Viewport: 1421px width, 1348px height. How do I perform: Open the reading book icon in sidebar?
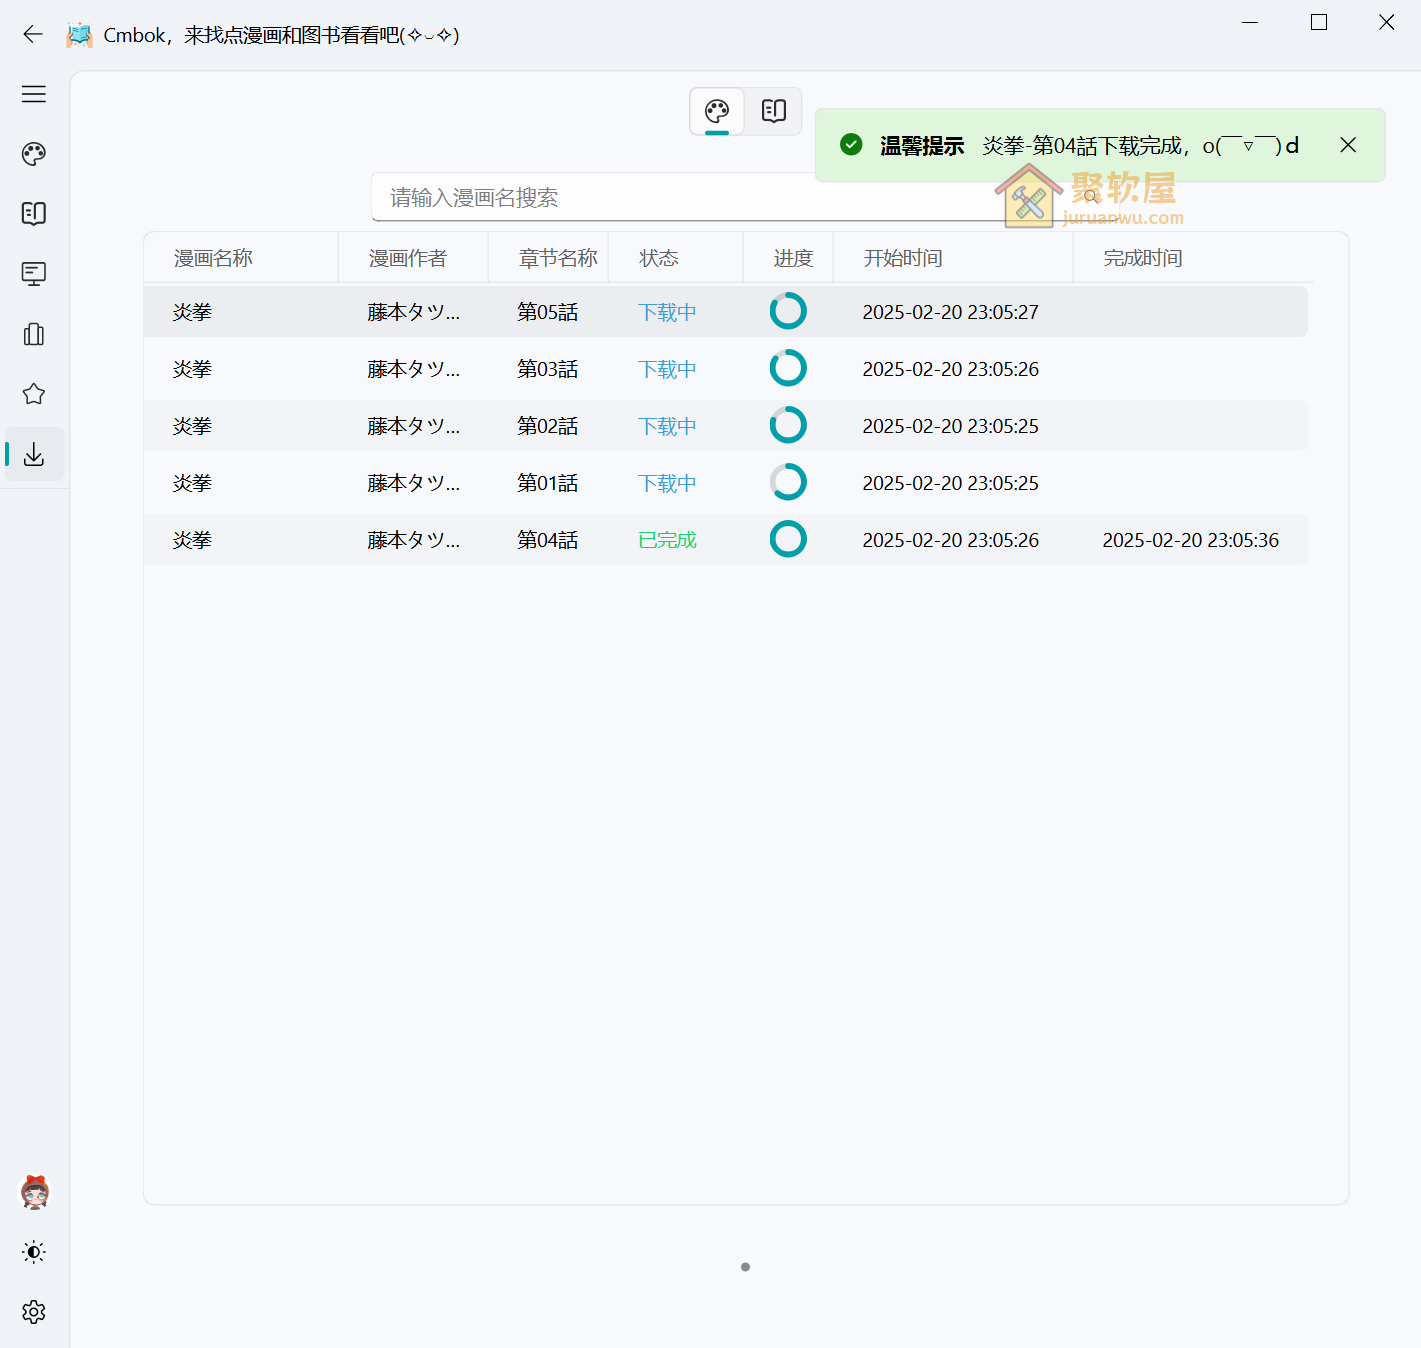[x=33, y=213]
